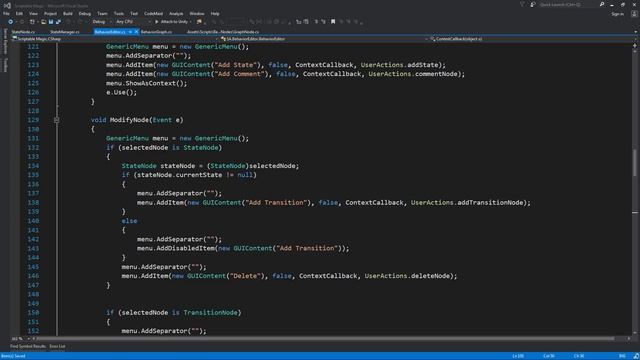Screen dimensions: 640x360
Task: Open the Scriptable Magic project dropdown
Action: (115, 39)
